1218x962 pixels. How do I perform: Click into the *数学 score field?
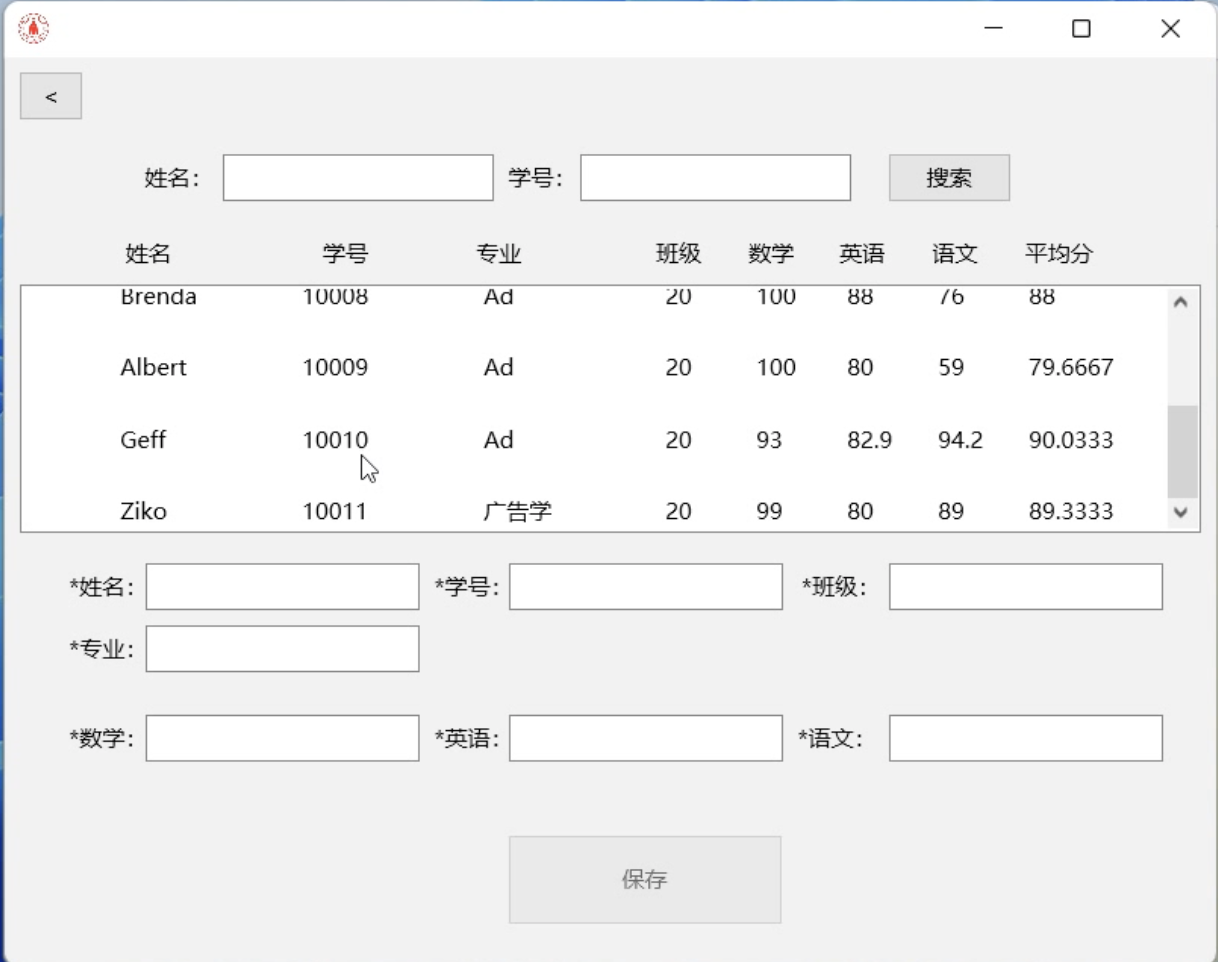click(x=282, y=738)
